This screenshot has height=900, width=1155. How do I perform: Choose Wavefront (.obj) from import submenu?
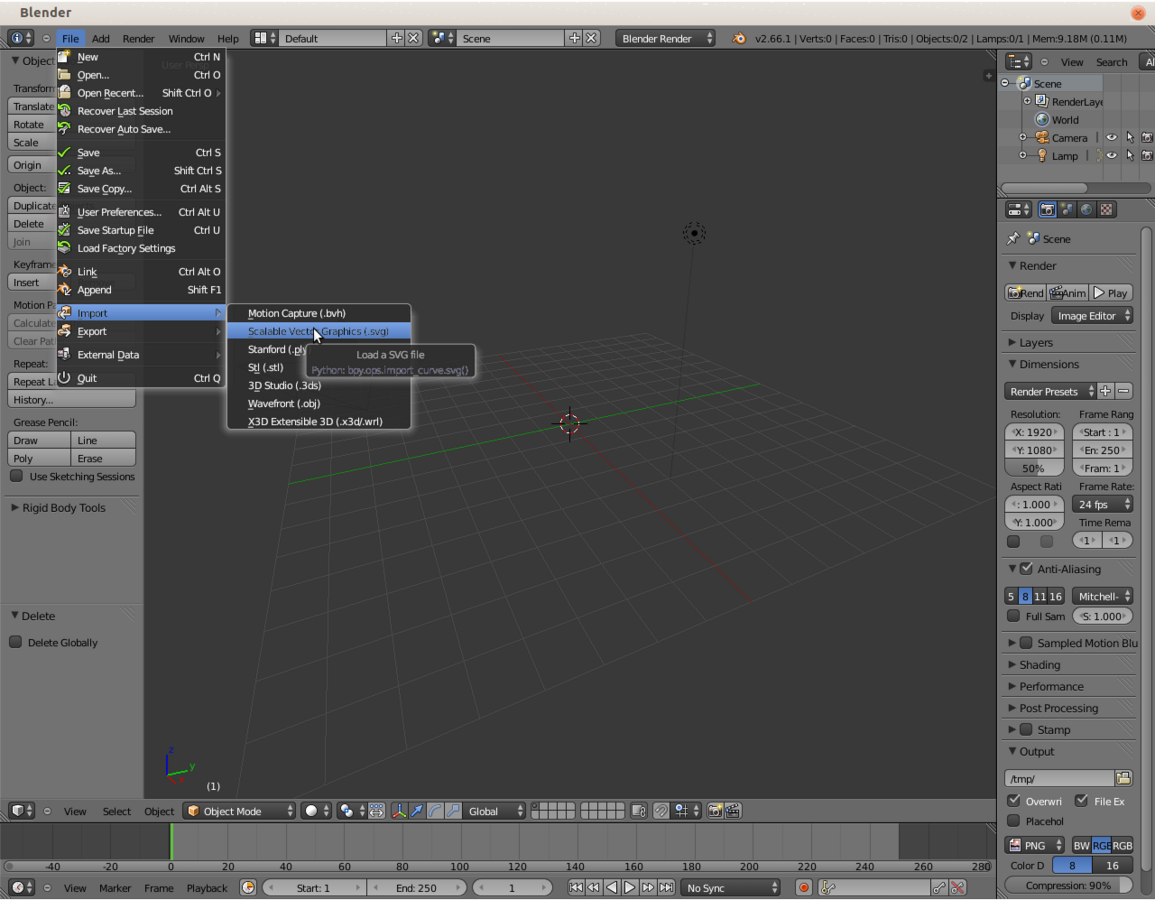(x=284, y=403)
